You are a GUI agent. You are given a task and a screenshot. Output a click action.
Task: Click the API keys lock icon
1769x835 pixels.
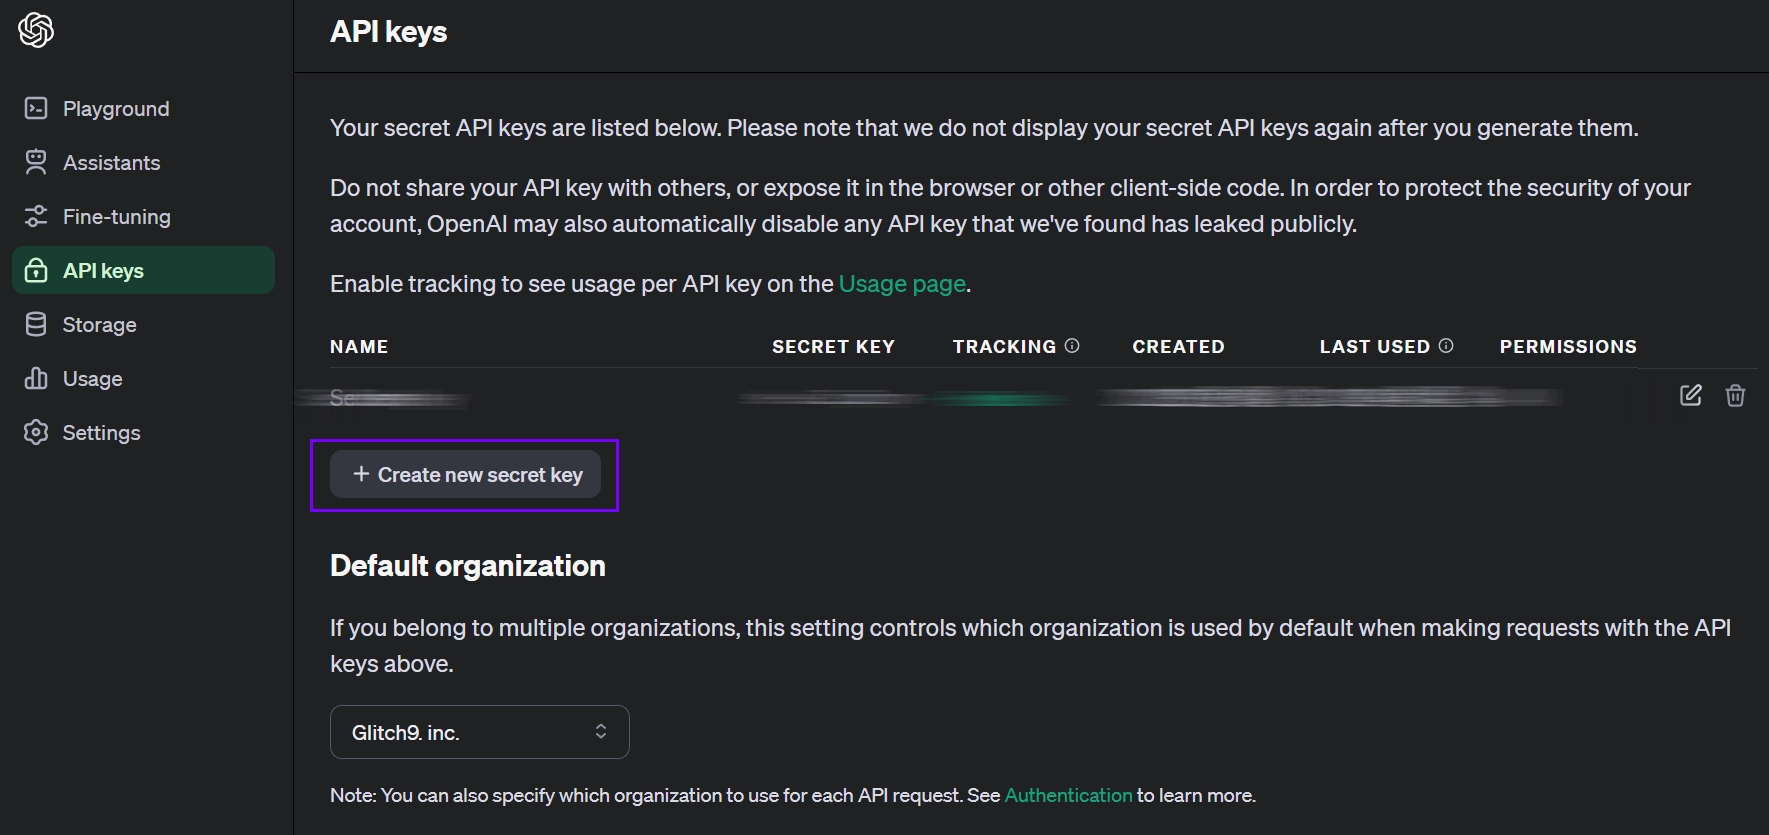[36, 270]
